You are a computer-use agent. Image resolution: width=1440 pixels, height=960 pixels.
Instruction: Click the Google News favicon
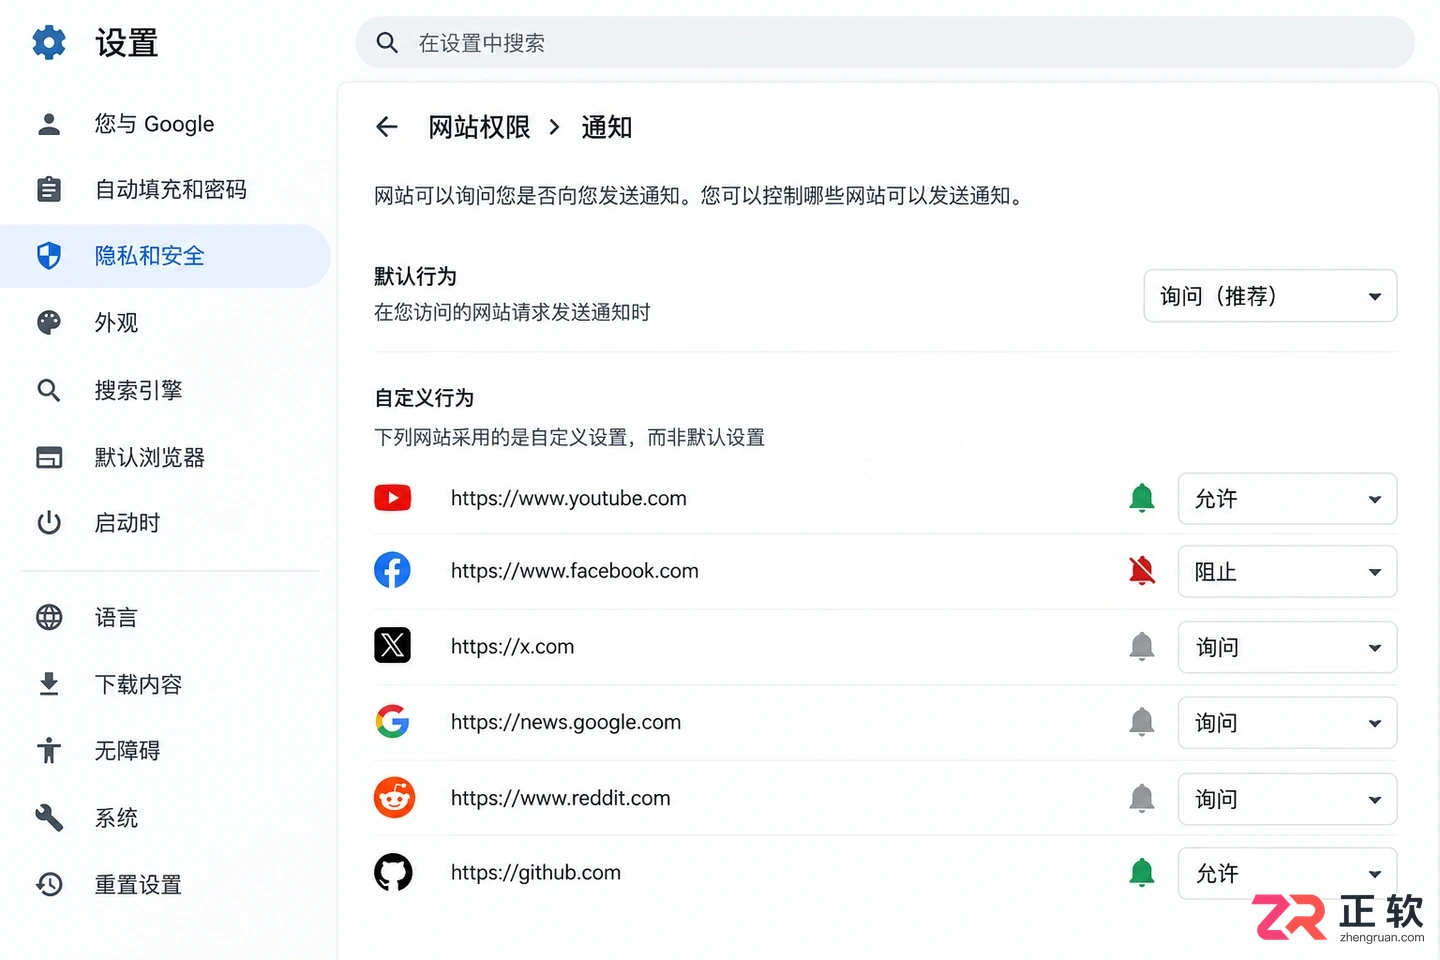click(393, 721)
